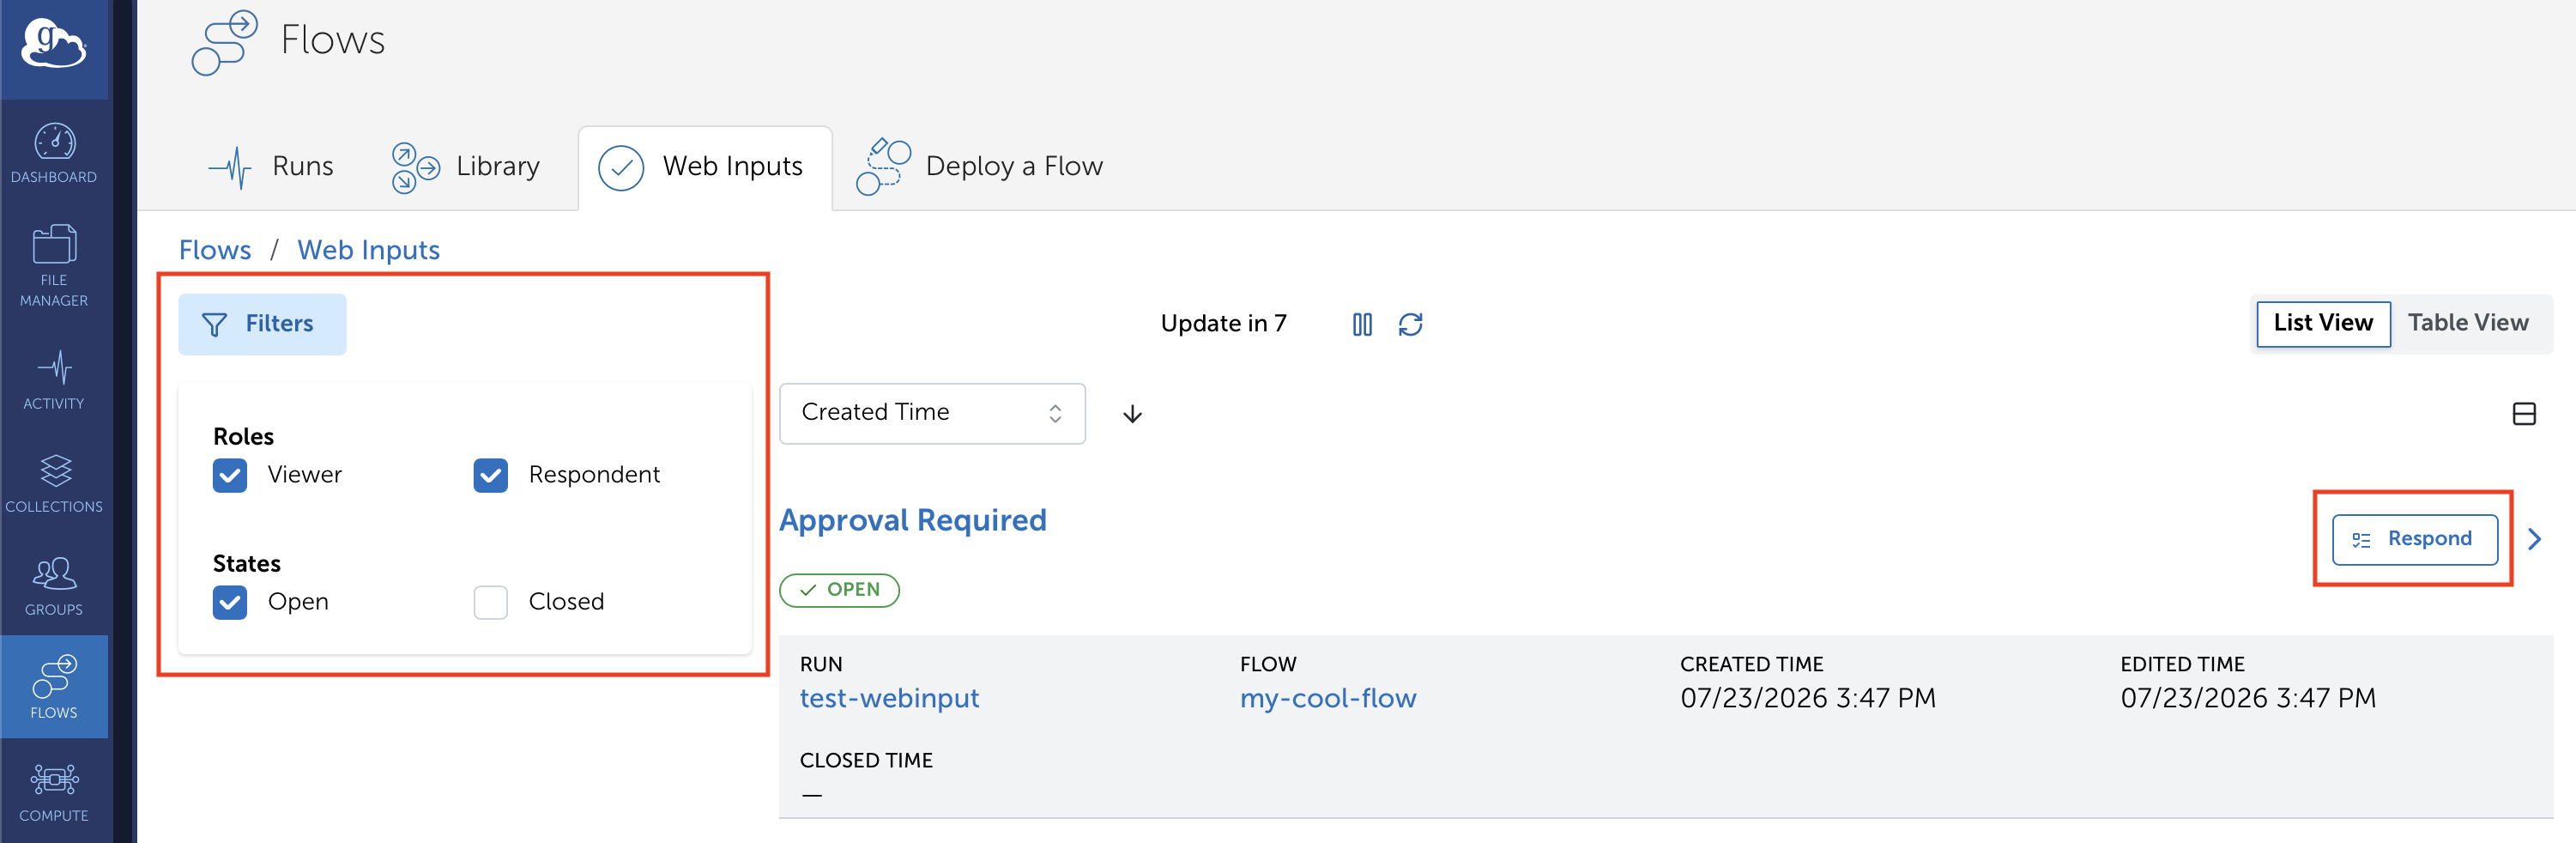Go to Flows breadcrumb link
The width and height of the screenshot is (2576, 843).
click(215, 250)
